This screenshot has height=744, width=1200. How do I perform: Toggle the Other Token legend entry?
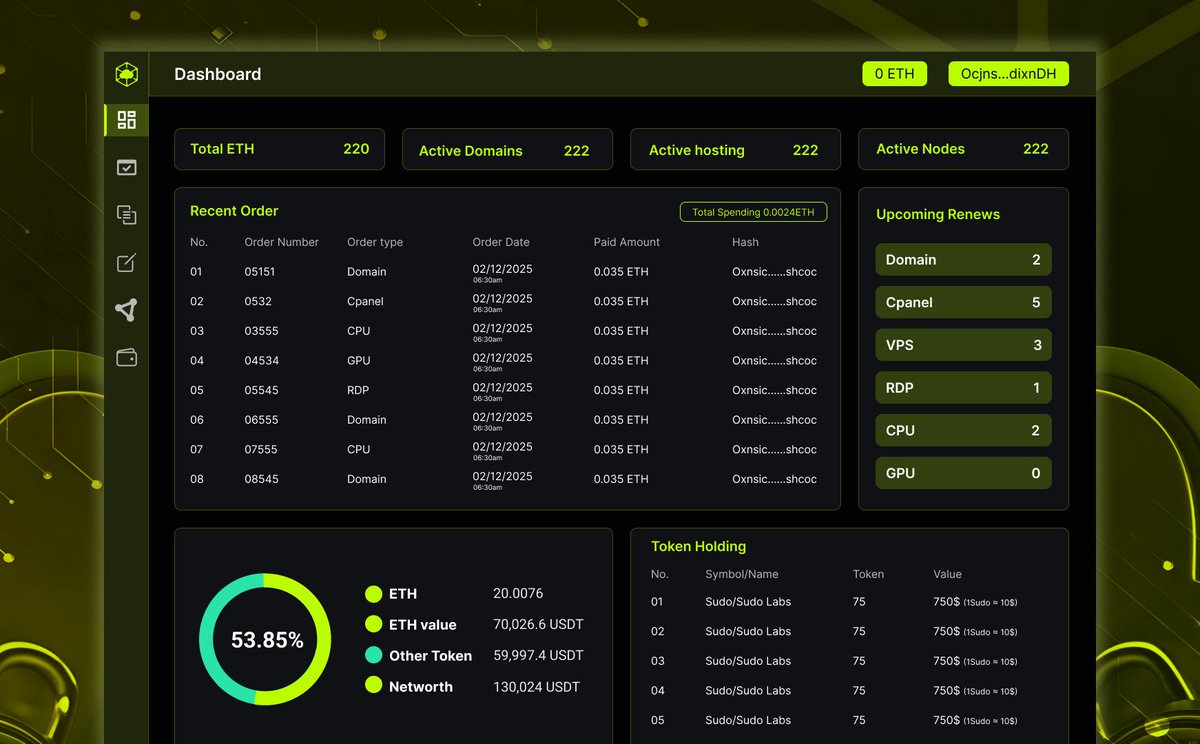(430, 655)
